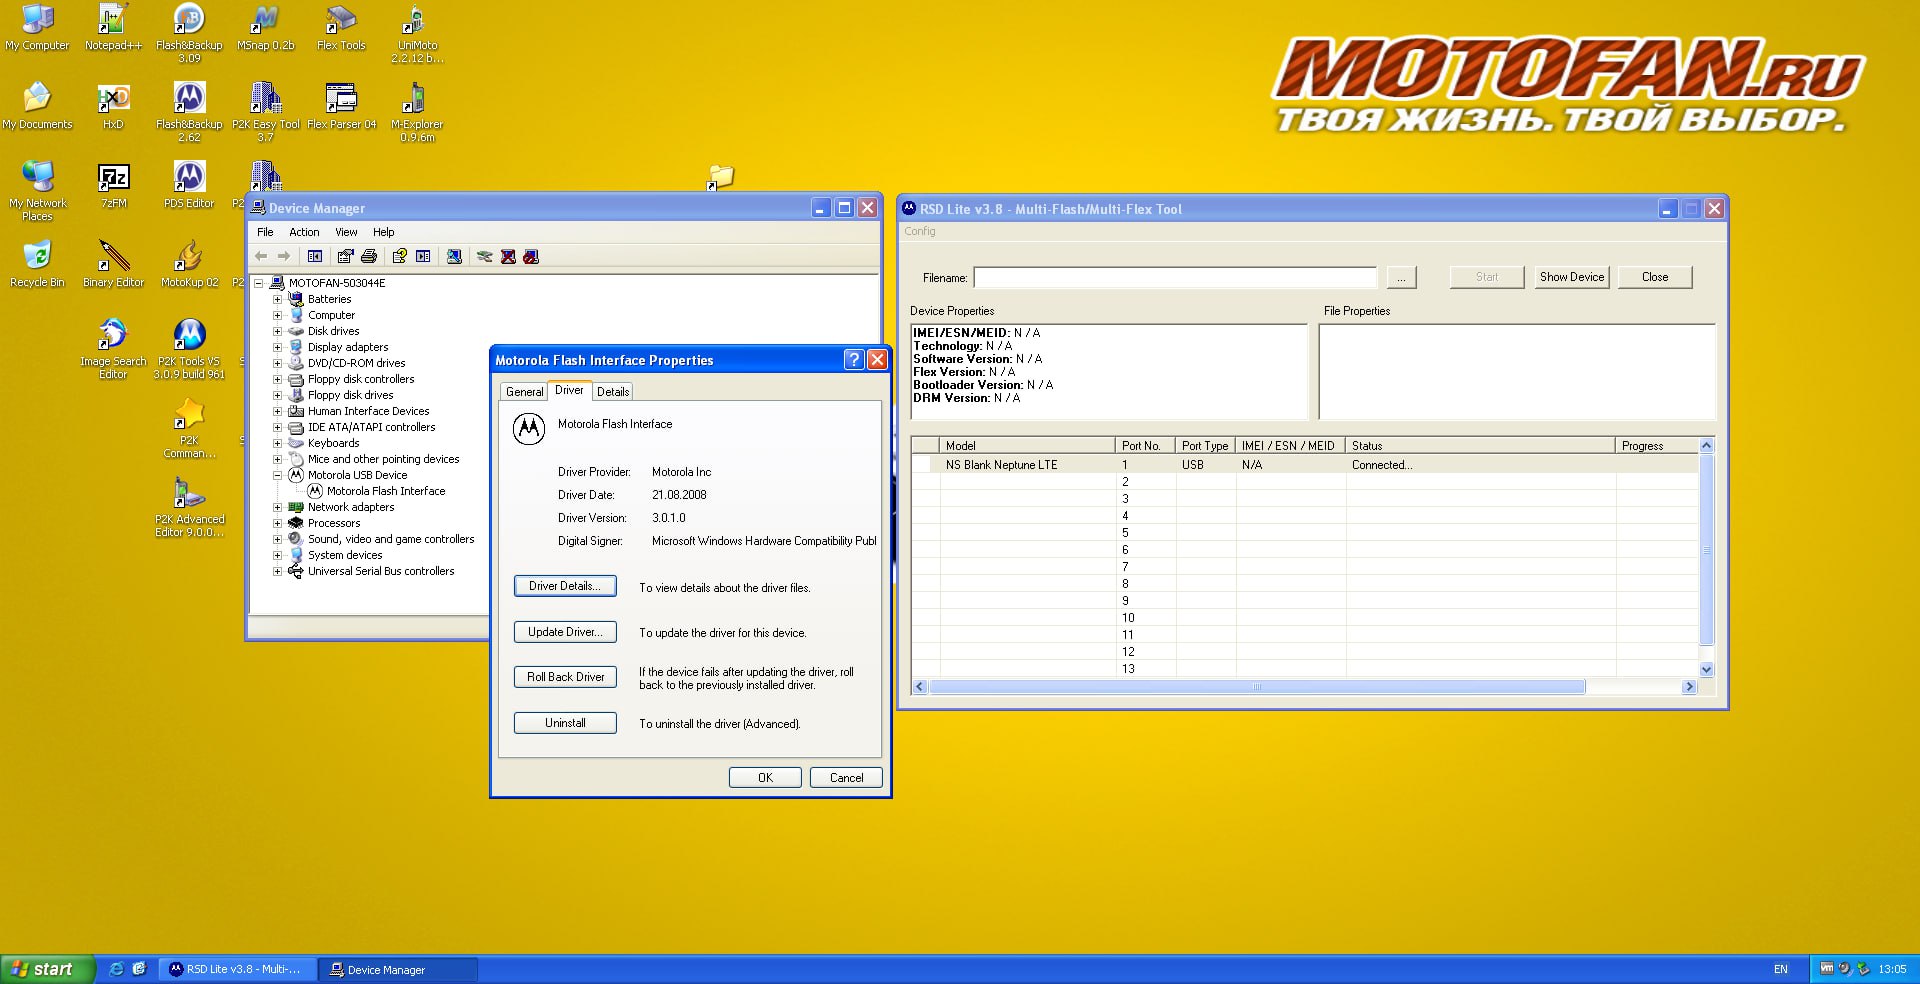Viewport: 1920px width, 984px height.
Task: Click the Disable device toolbar icon
Action: (x=531, y=257)
